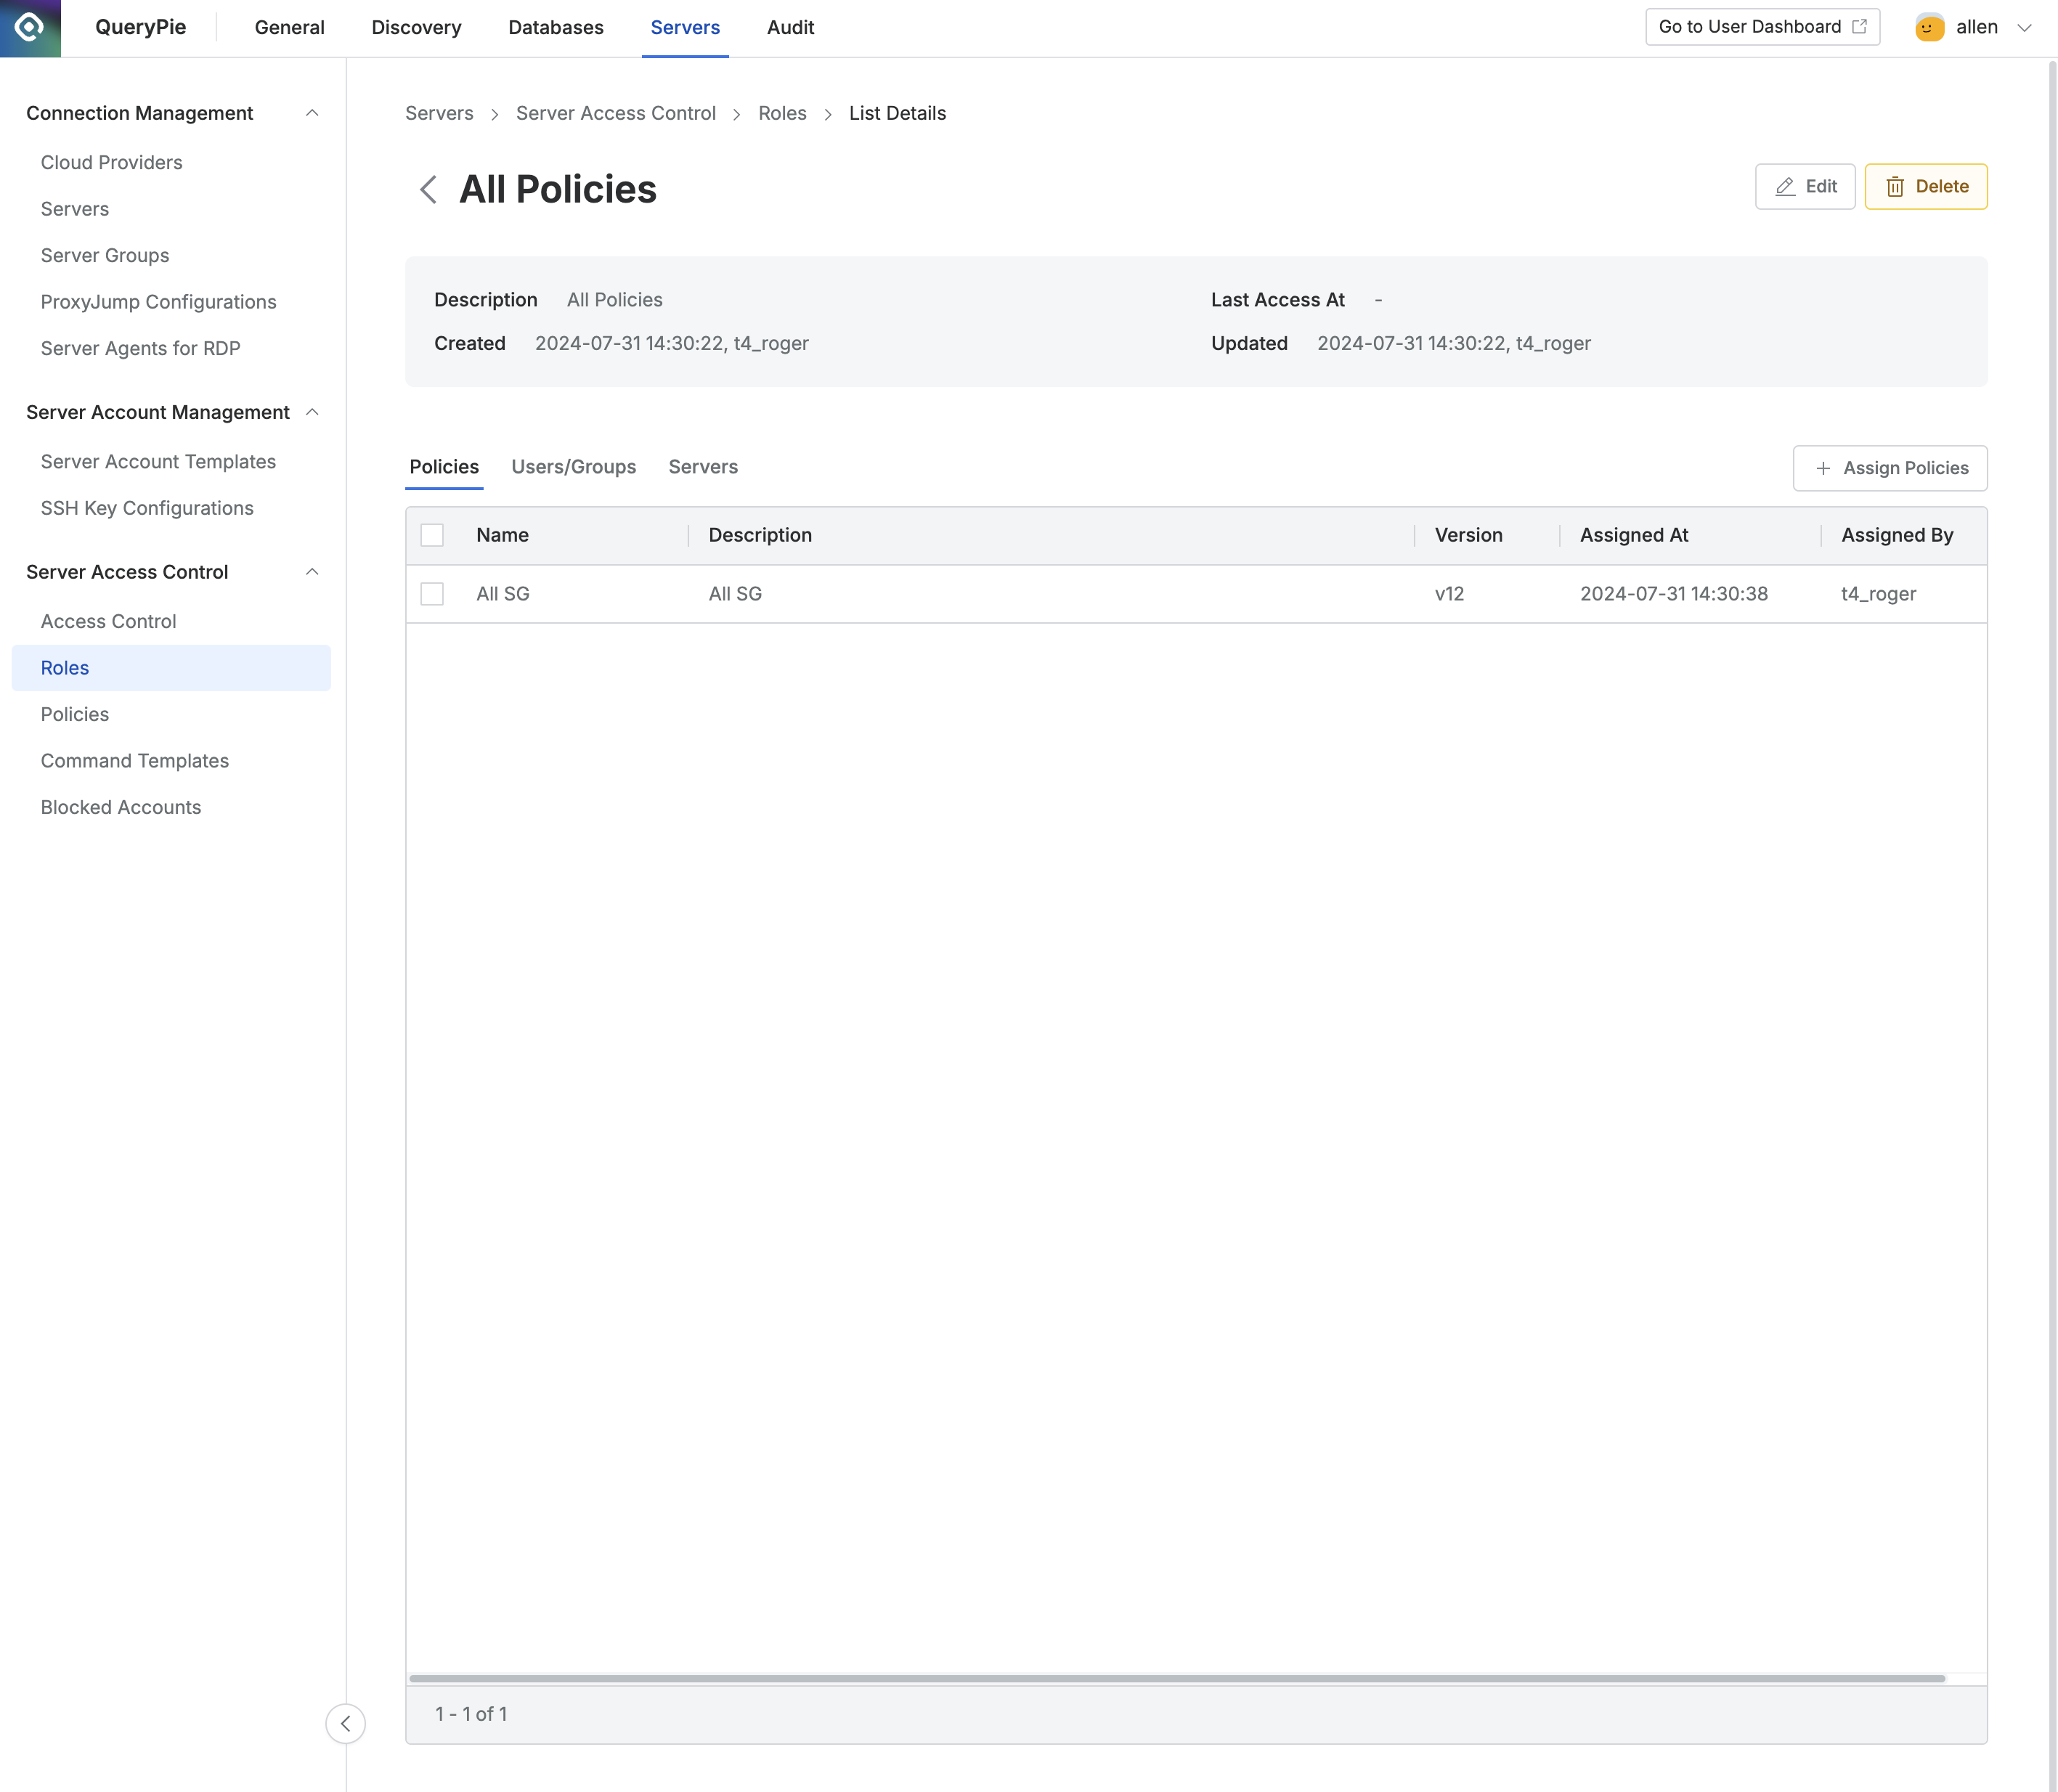Click the Go to User Dashboard button
Image resolution: width=2058 pixels, height=1792 pixels.
pos(1761,26)
